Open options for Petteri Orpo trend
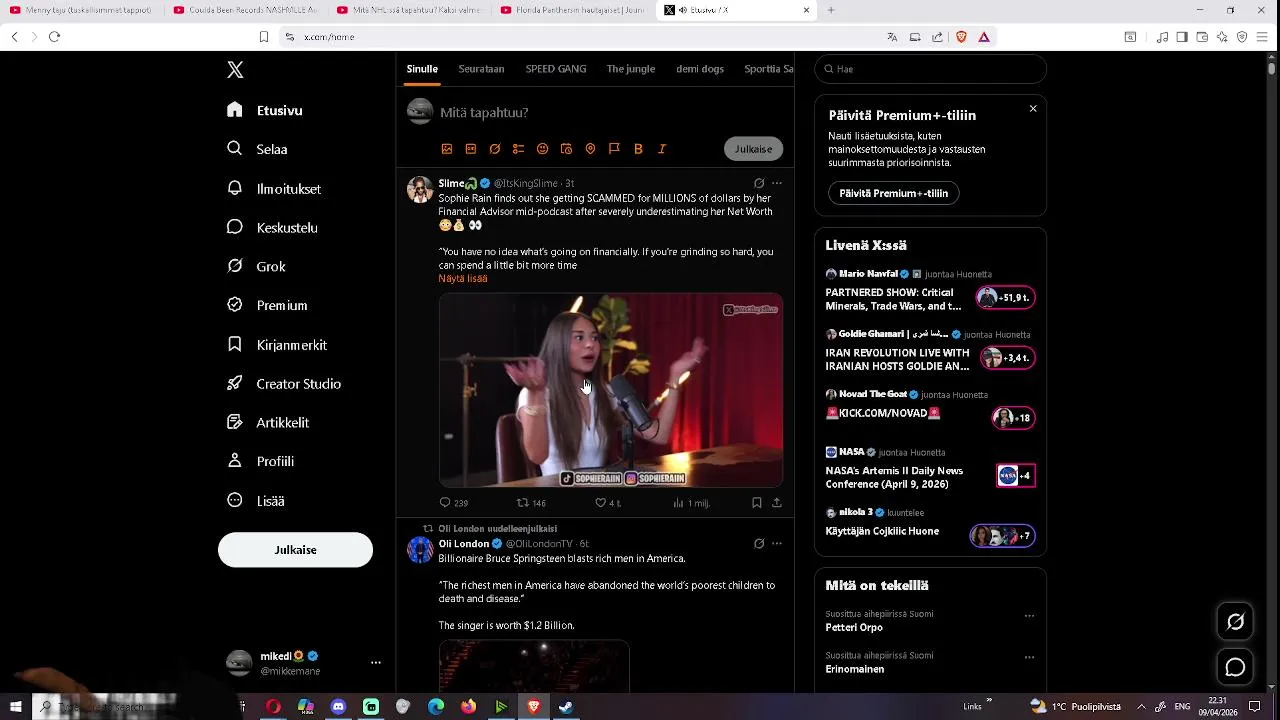Image resolution: width=1280 pixels, height=720 pixels. click(1029, 616)
